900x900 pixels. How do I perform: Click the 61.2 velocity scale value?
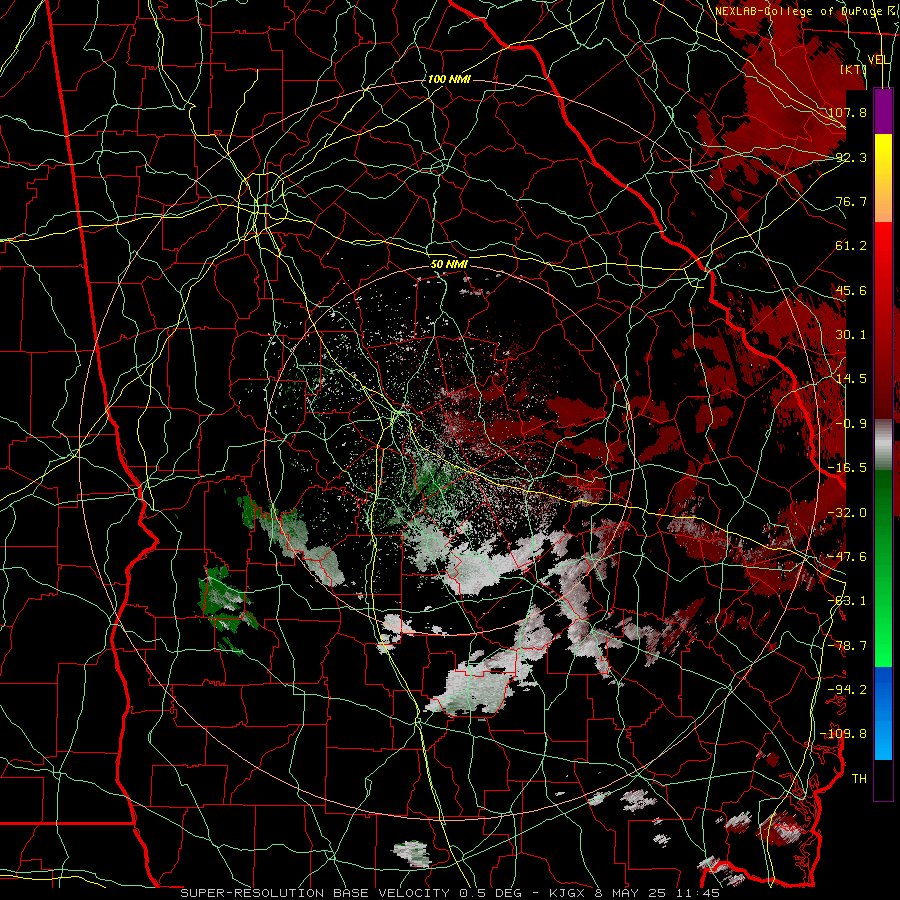(851, 246)
